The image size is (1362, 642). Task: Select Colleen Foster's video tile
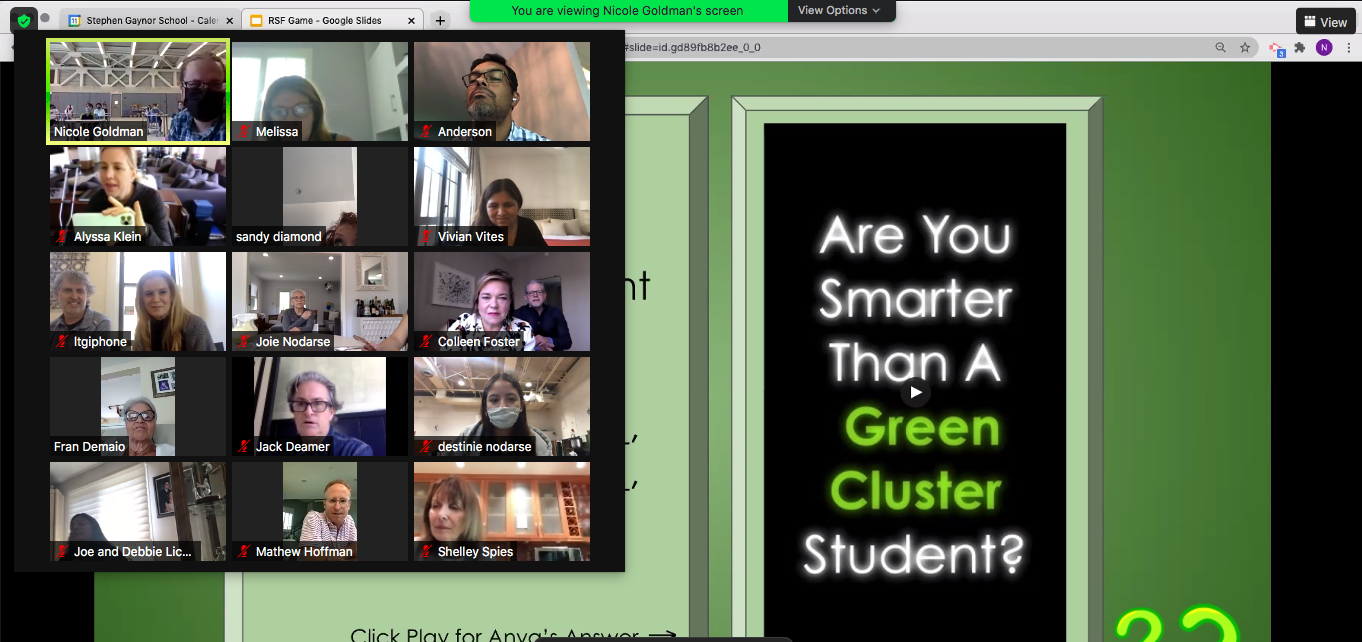point(502,301)
